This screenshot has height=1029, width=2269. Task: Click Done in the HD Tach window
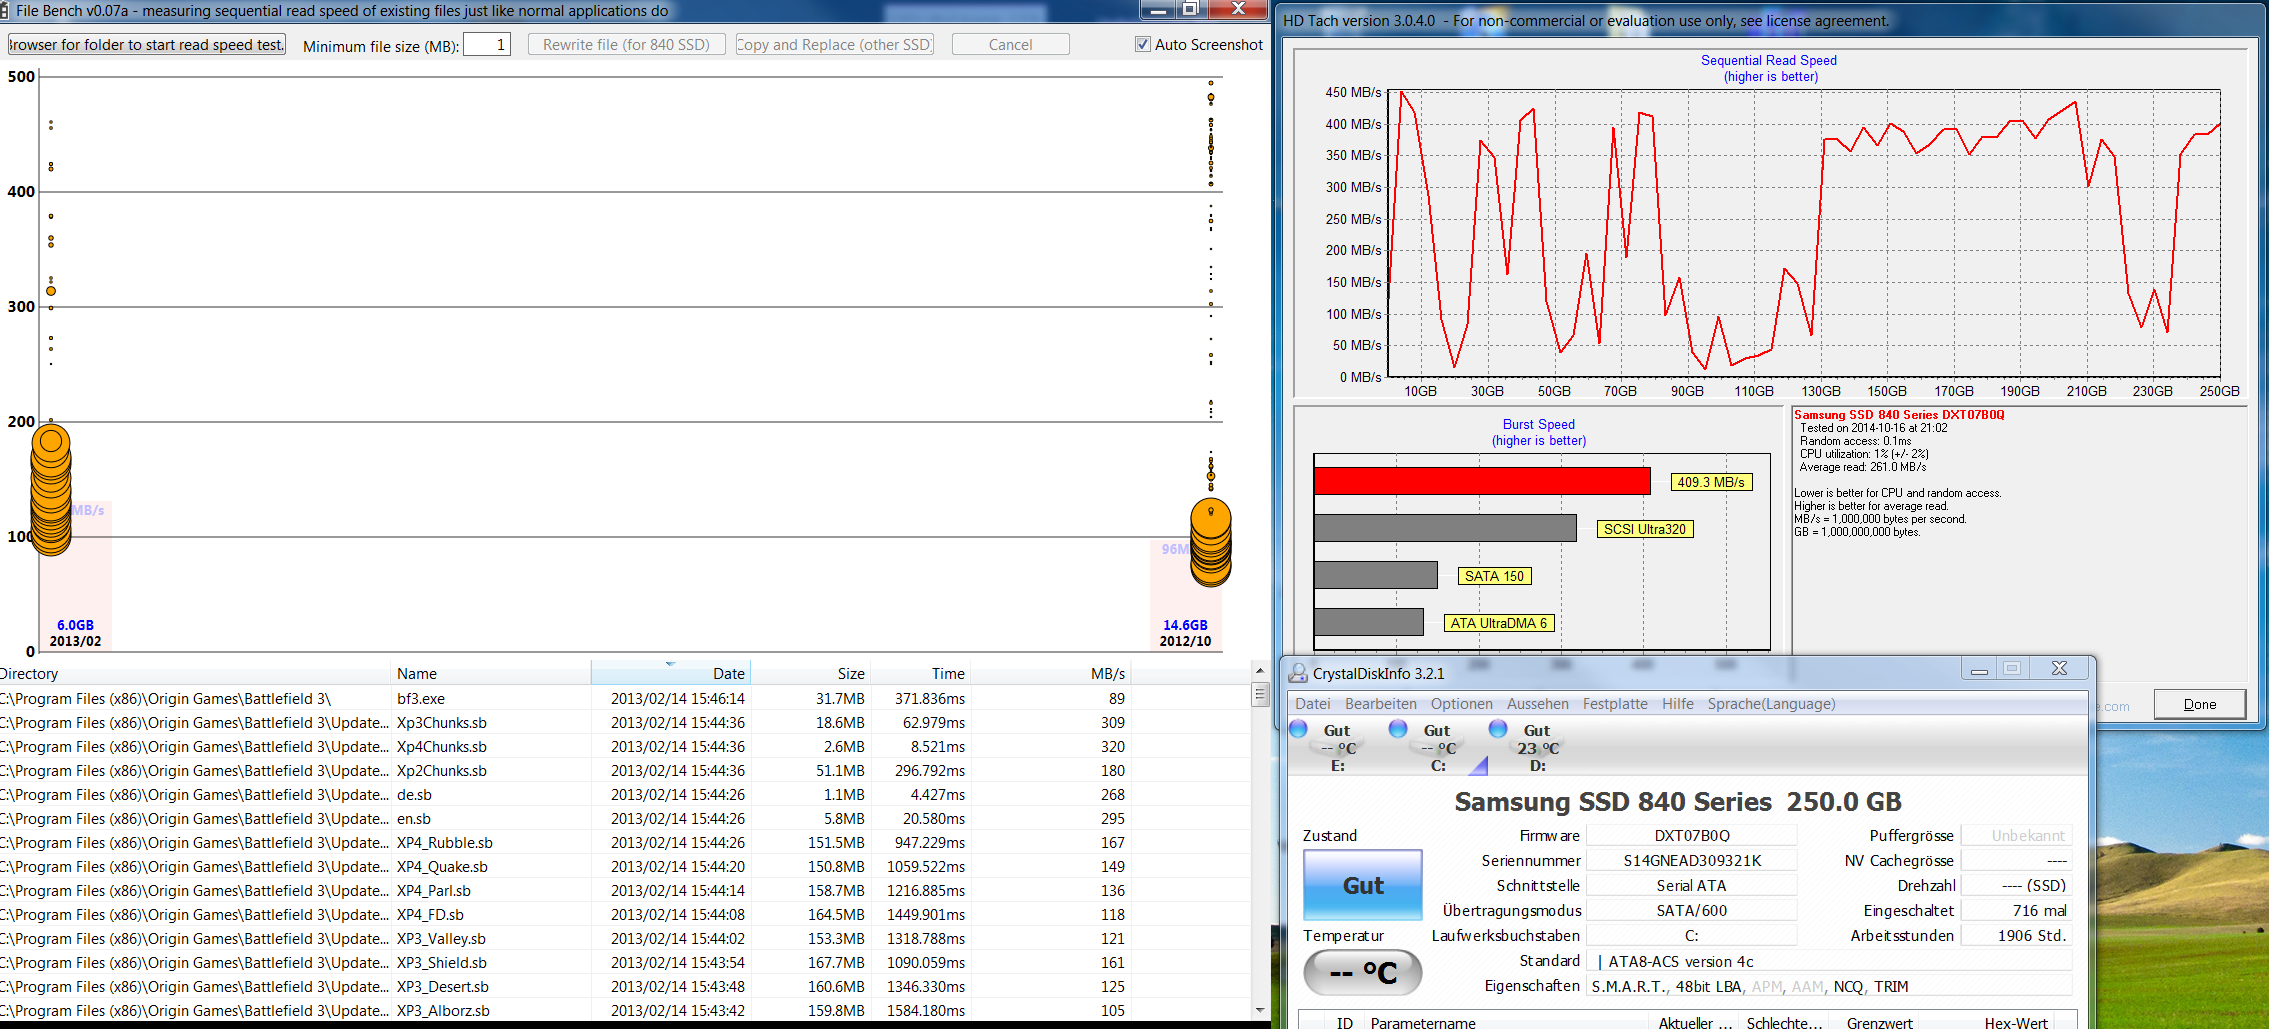coord(2199,704)
